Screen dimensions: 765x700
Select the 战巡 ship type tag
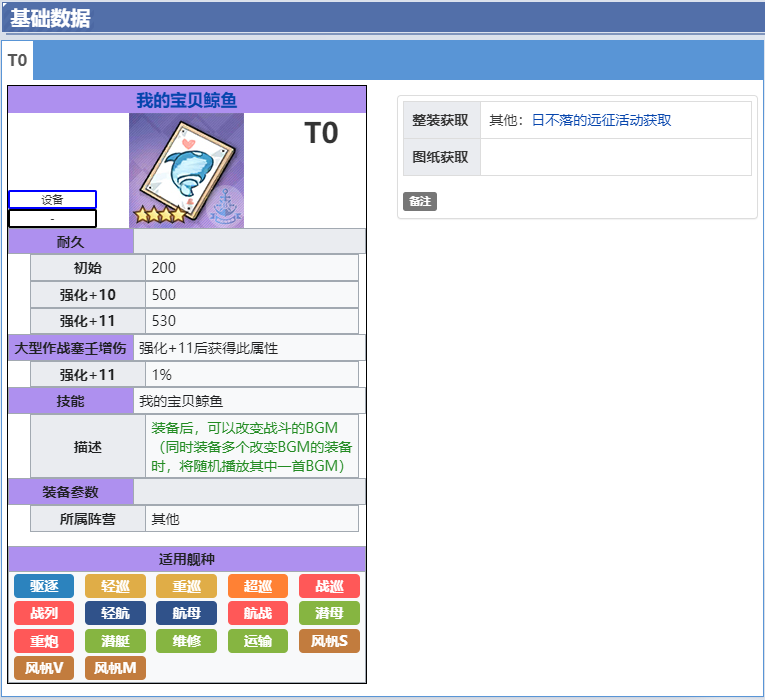click(329, 586)
